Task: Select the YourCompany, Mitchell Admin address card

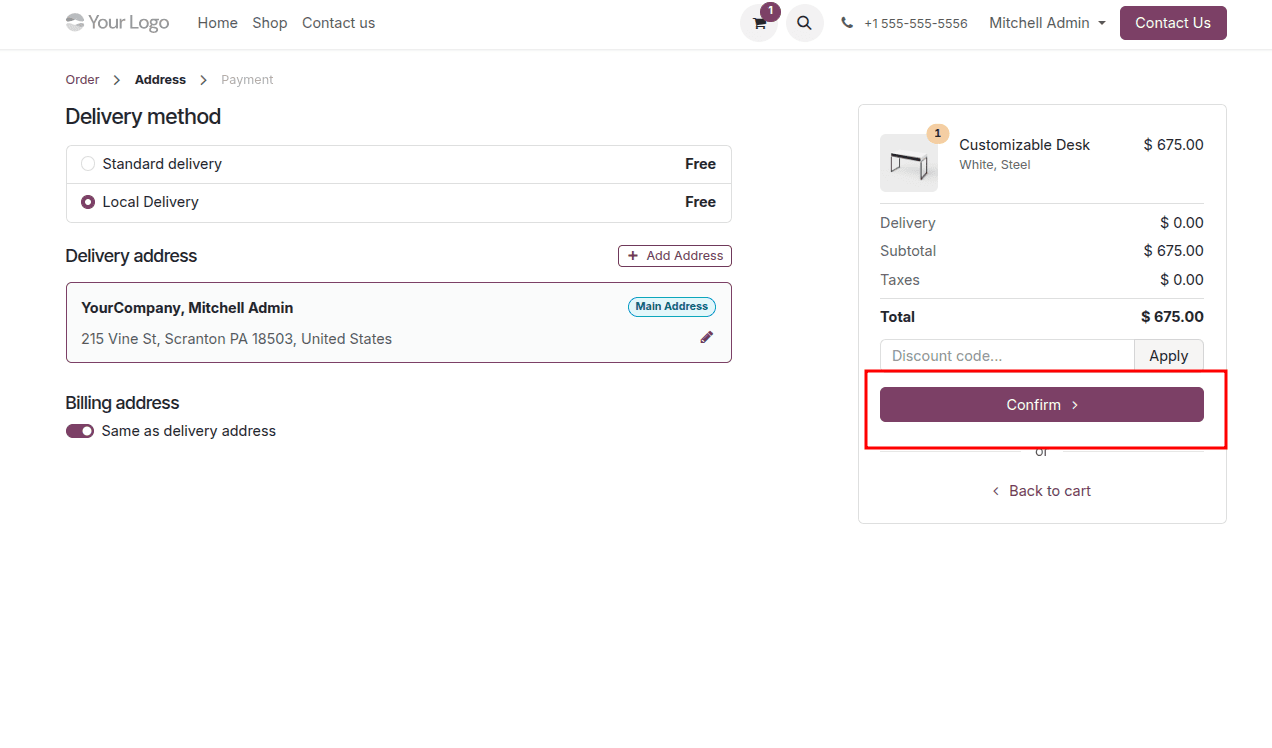Action: 399,322
